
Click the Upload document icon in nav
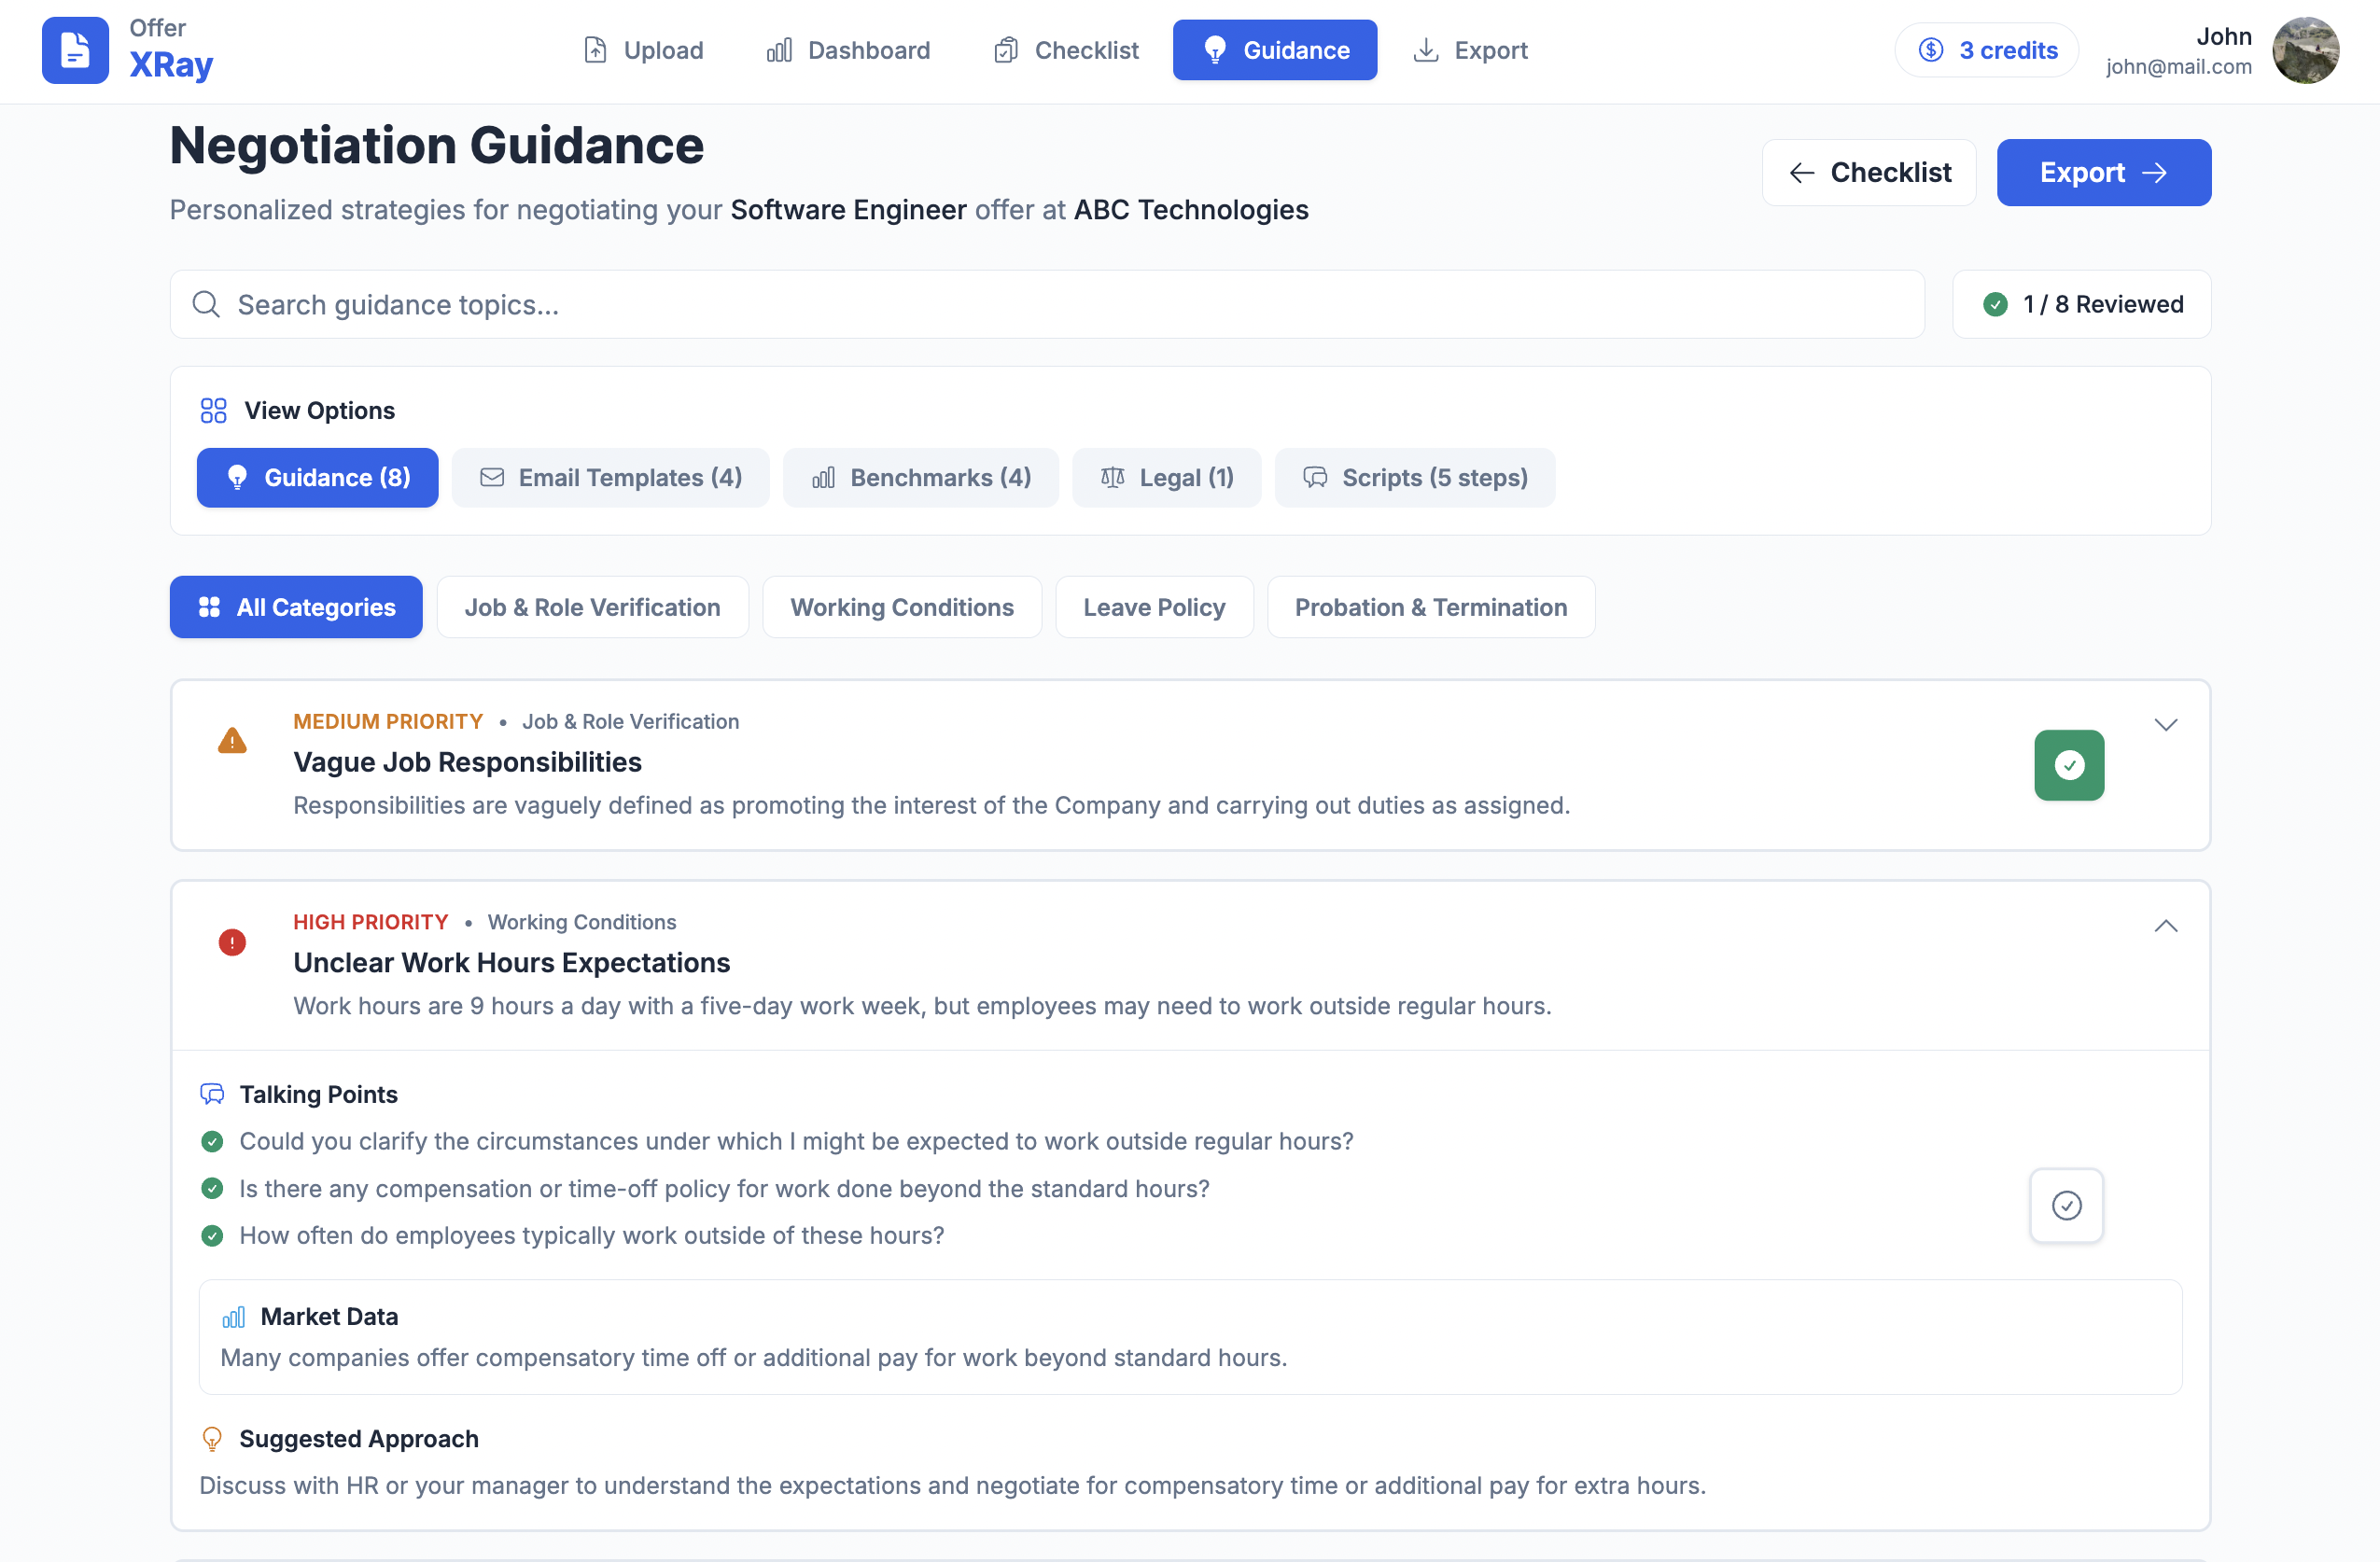click(x=595, y=50)
